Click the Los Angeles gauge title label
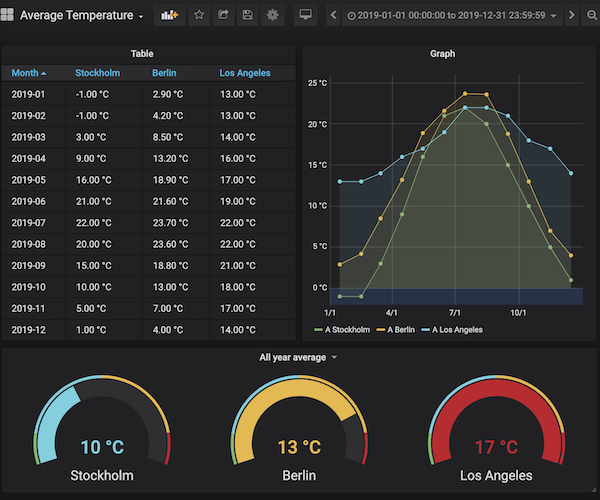The height and width of the screenshot is (500, 600). click(496, 476)
